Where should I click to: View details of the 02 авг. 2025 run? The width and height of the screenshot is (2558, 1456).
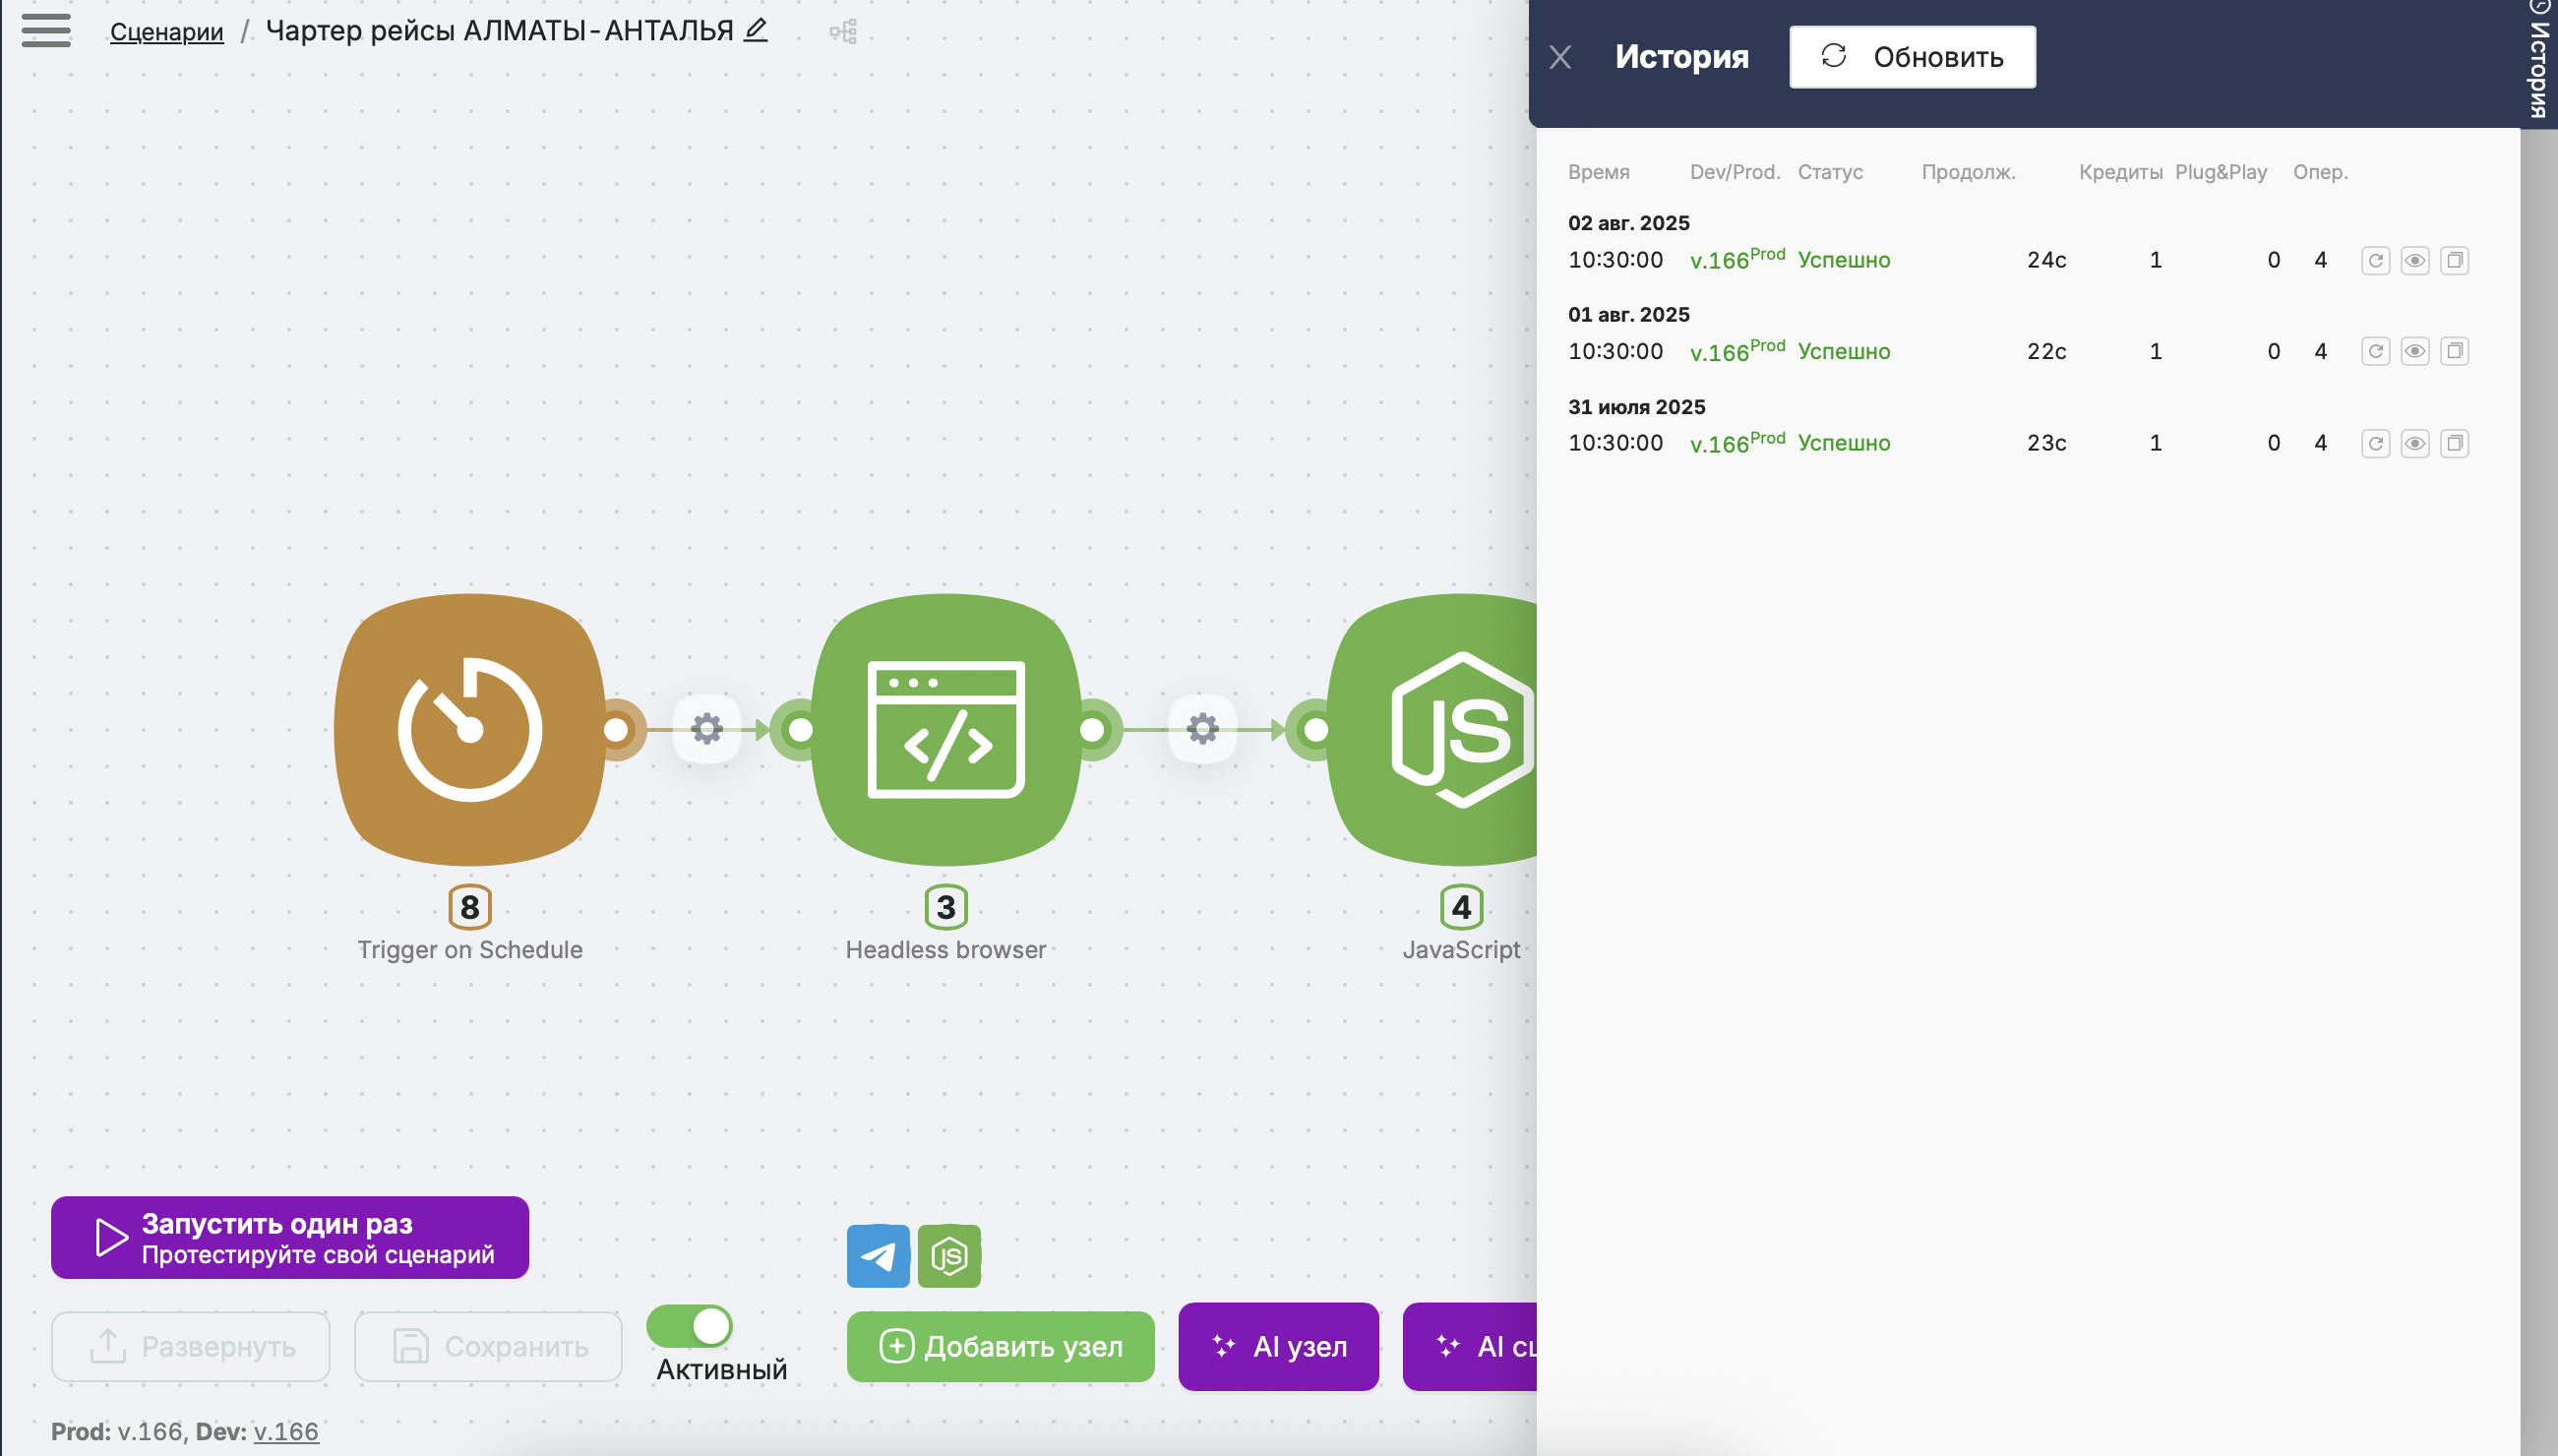coord(2415,261)
